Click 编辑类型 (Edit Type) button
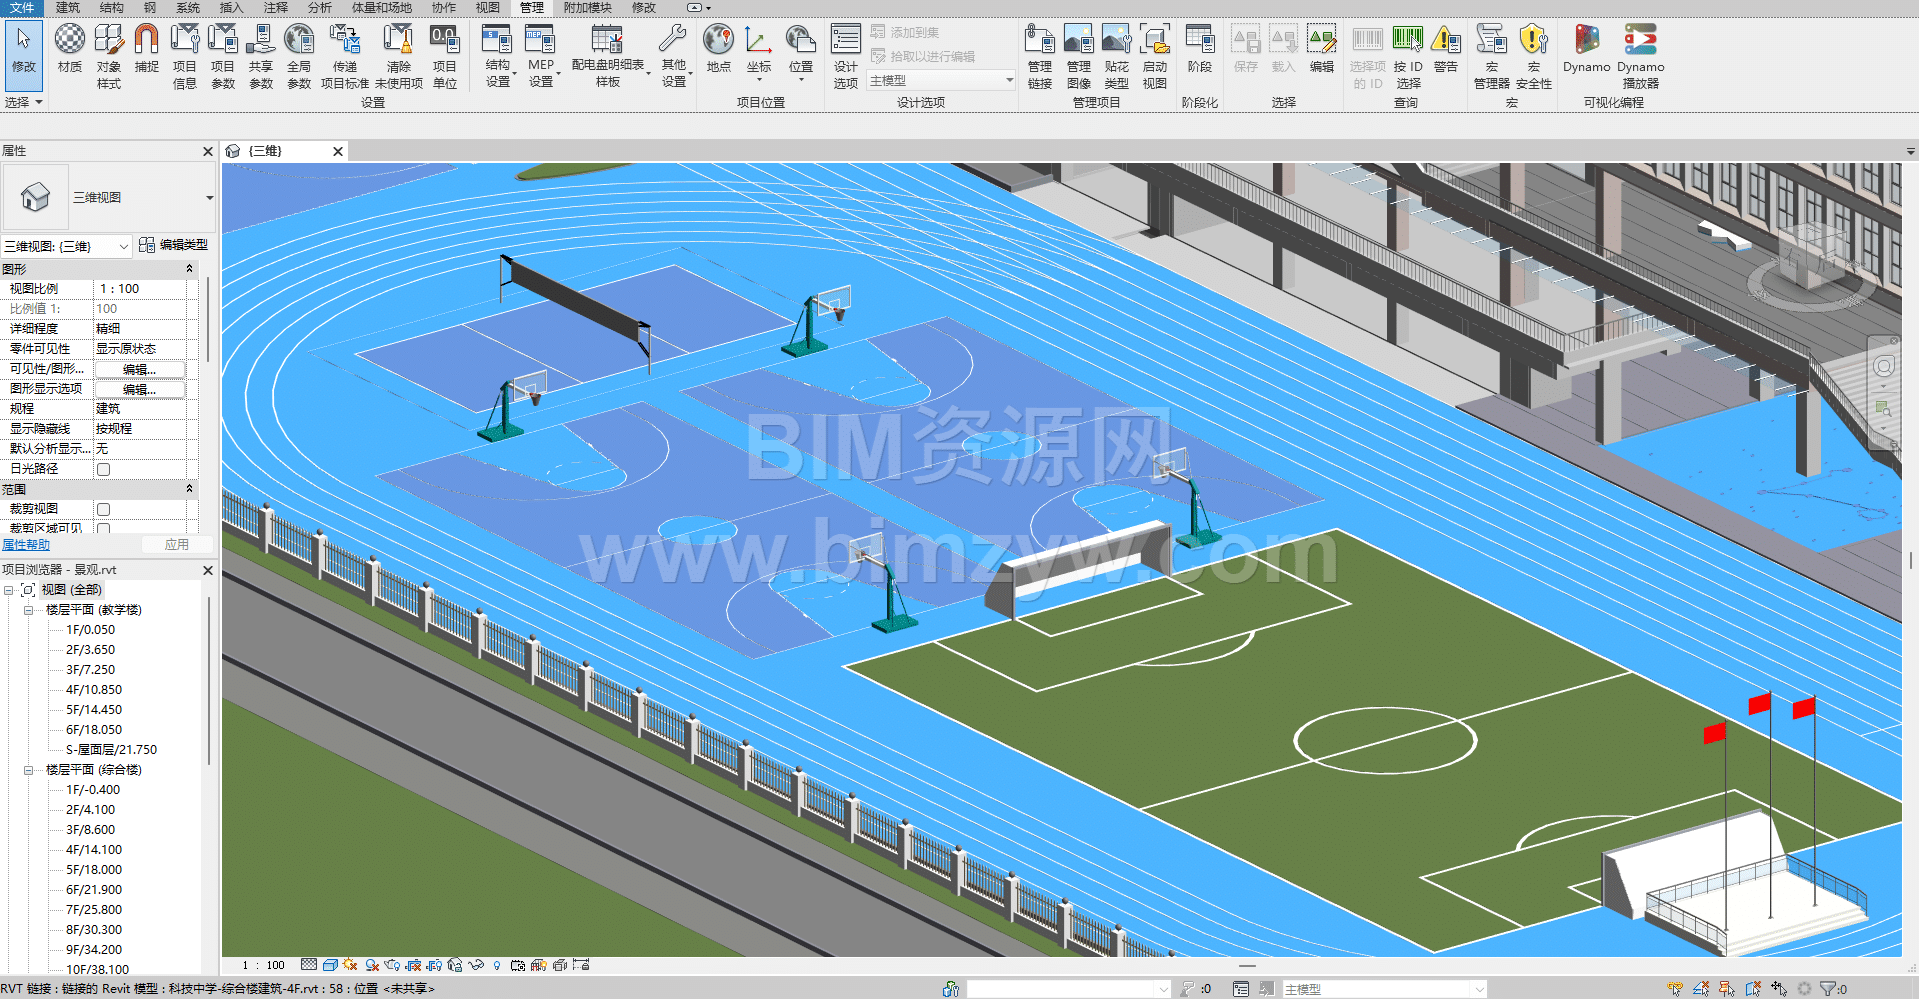The image size is (1919, 999). (x=174, y=245)
